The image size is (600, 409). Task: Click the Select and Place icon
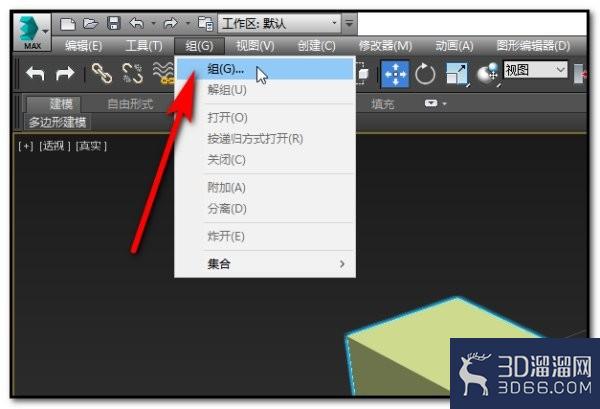click(x=488, y=73)
